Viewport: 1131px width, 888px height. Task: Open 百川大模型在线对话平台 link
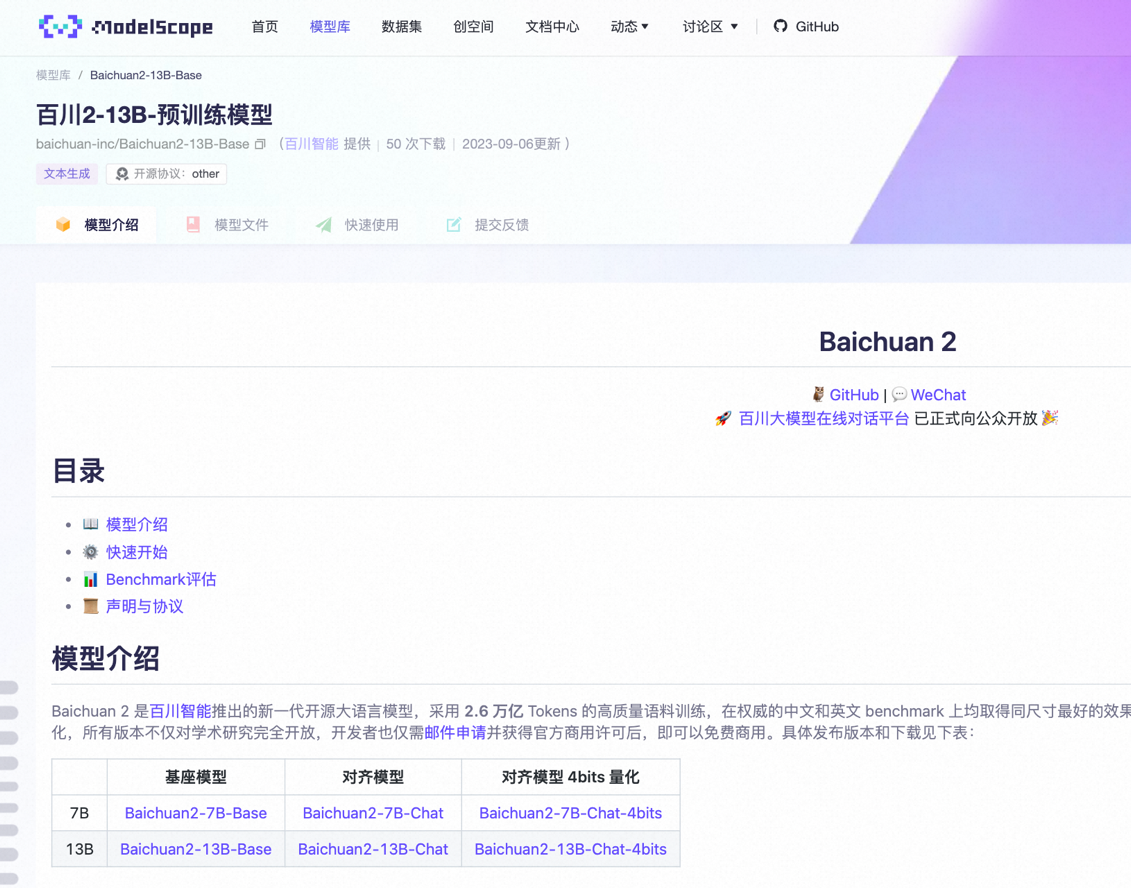click(824, 418)
